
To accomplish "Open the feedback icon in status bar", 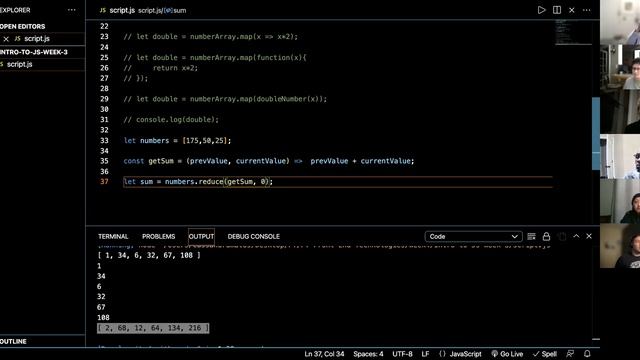I will 570,354.
